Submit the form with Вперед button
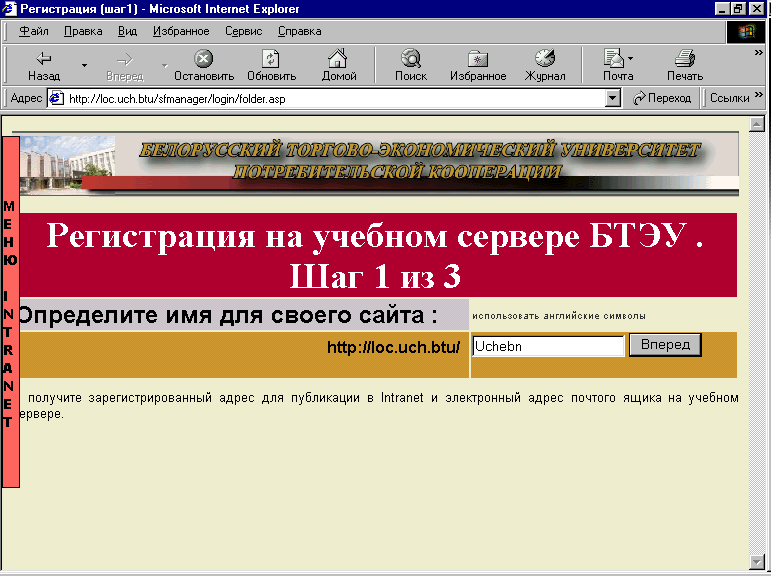This screenshot has width=771, height=576. click(x=665, y=345)
